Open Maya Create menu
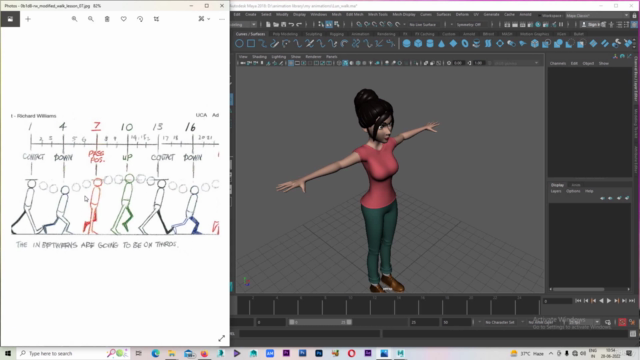This screenshot has width=640, height=360. pos(251,14)
